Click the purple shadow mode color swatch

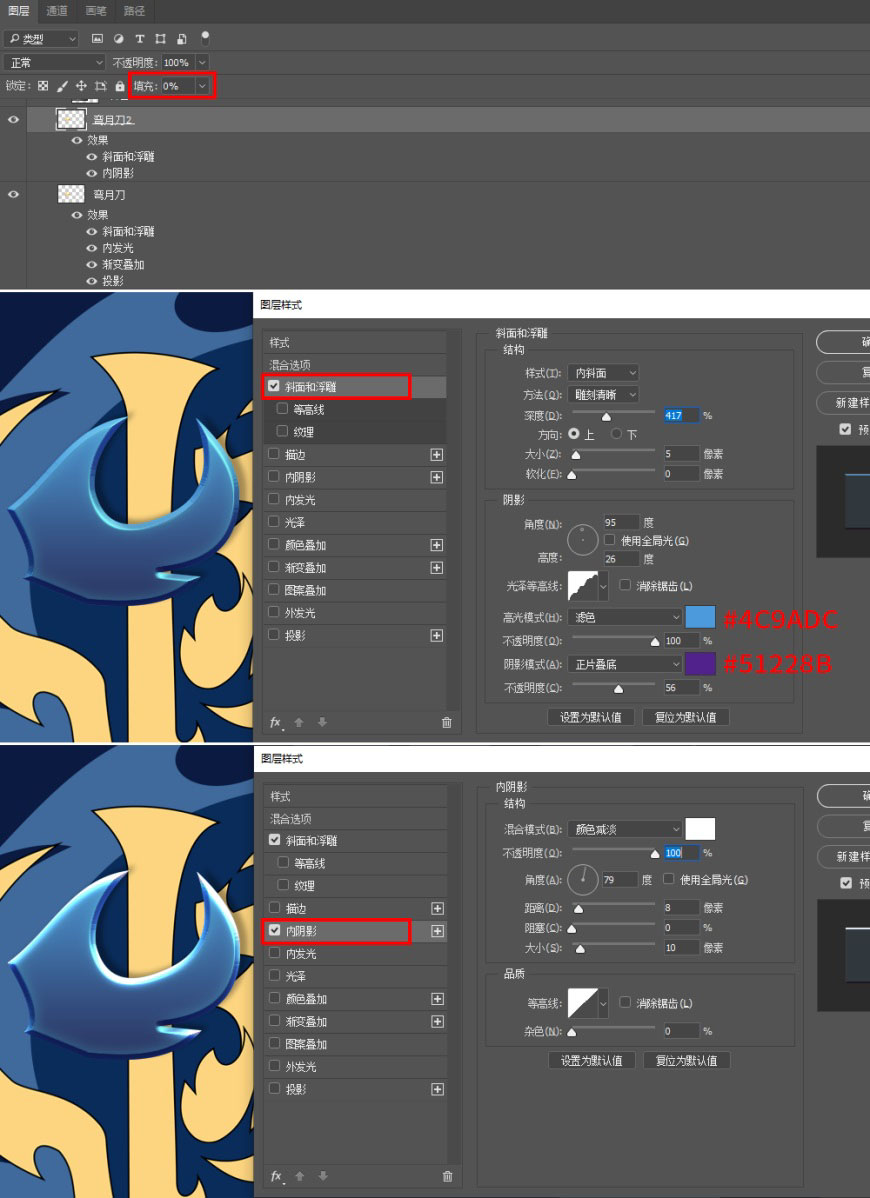point(700,664)
